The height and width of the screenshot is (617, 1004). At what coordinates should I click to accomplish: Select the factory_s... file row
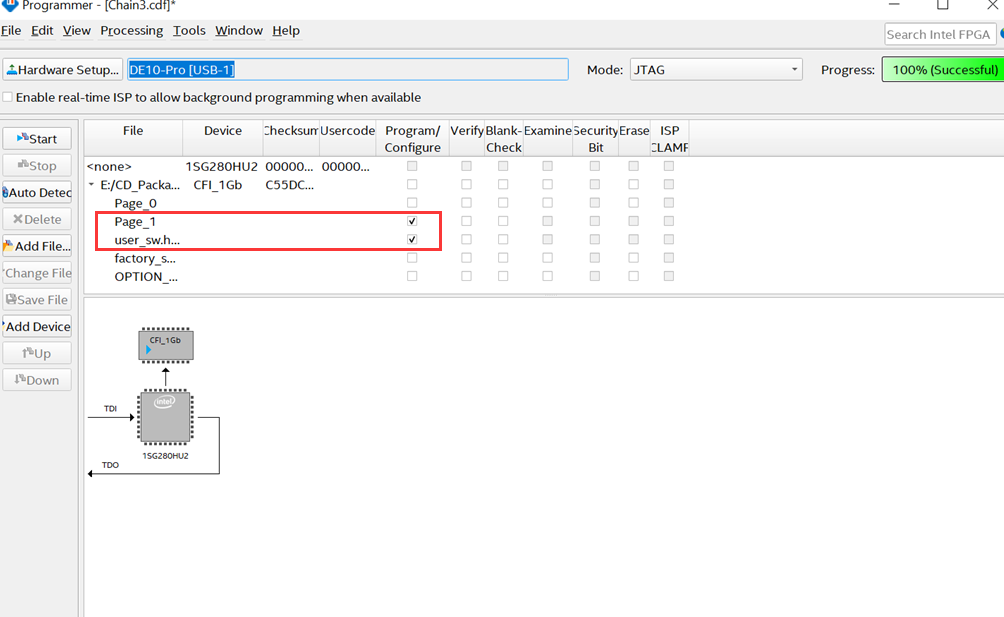point(145,259)
